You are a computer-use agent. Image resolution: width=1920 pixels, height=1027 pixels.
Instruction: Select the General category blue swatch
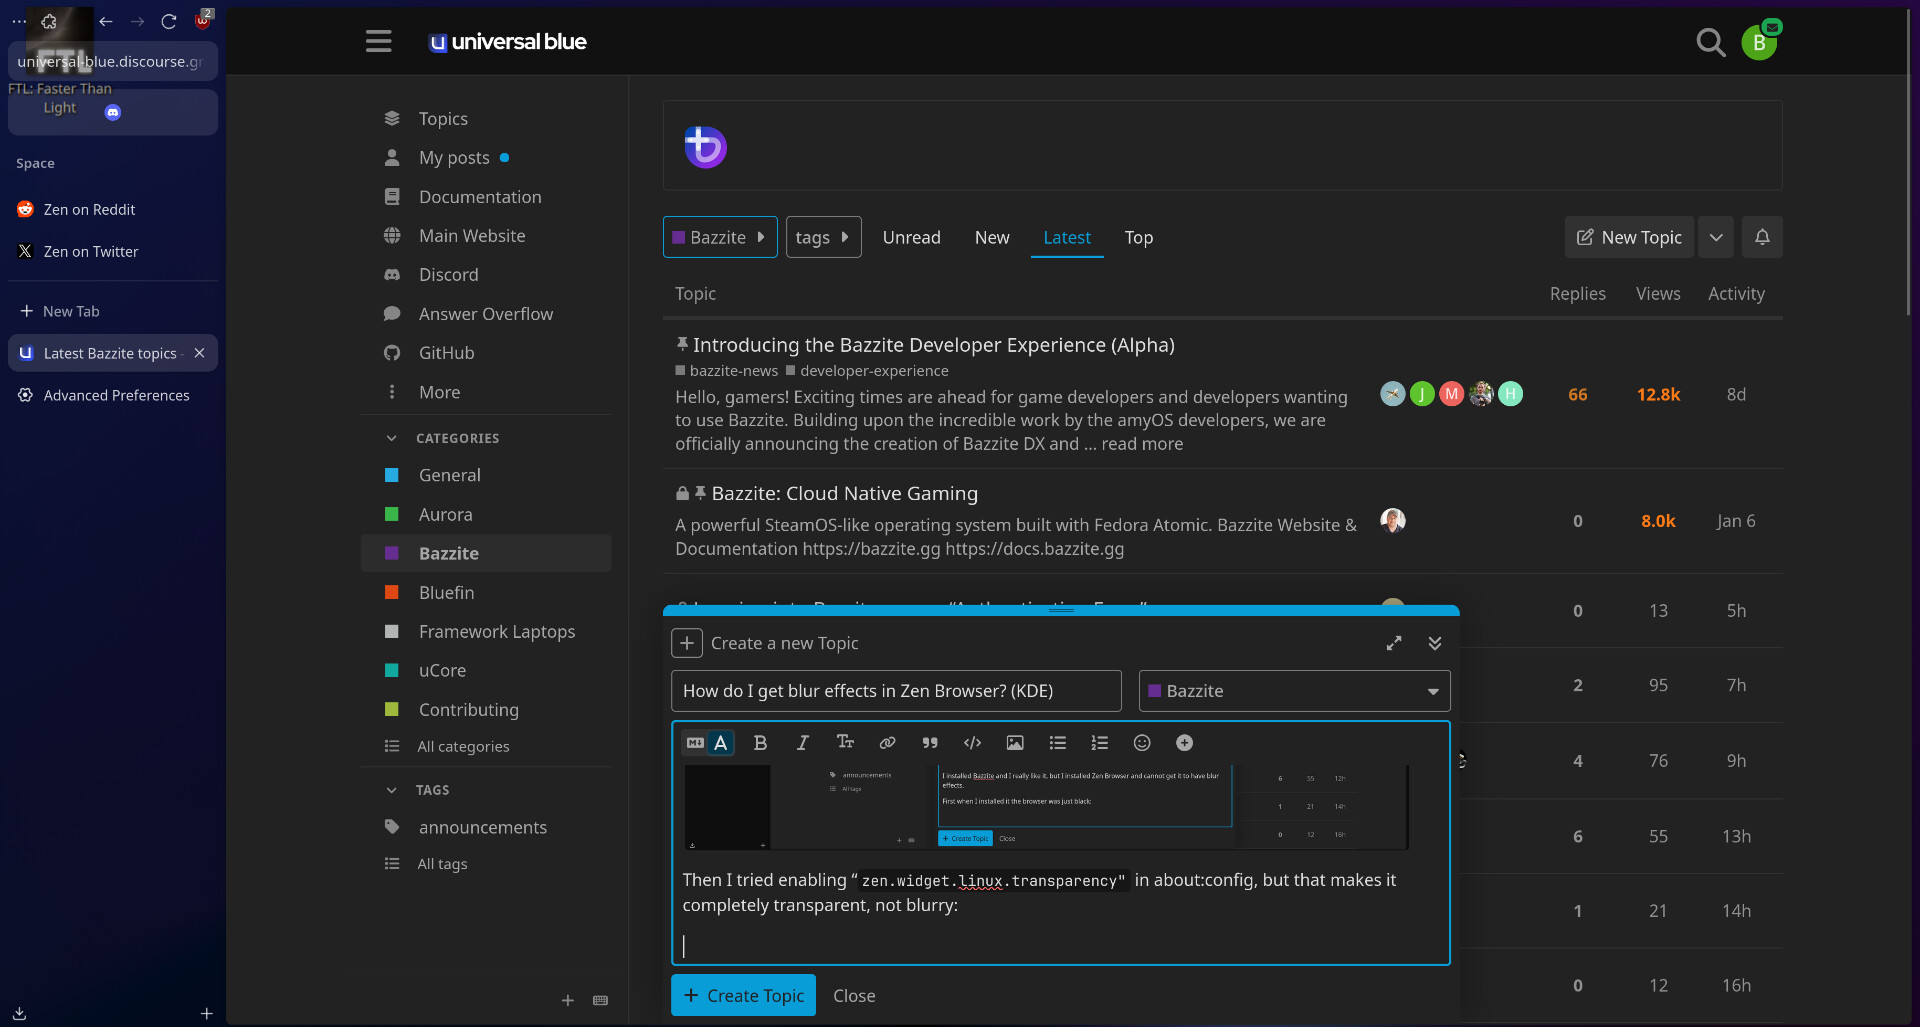point(392,475)
